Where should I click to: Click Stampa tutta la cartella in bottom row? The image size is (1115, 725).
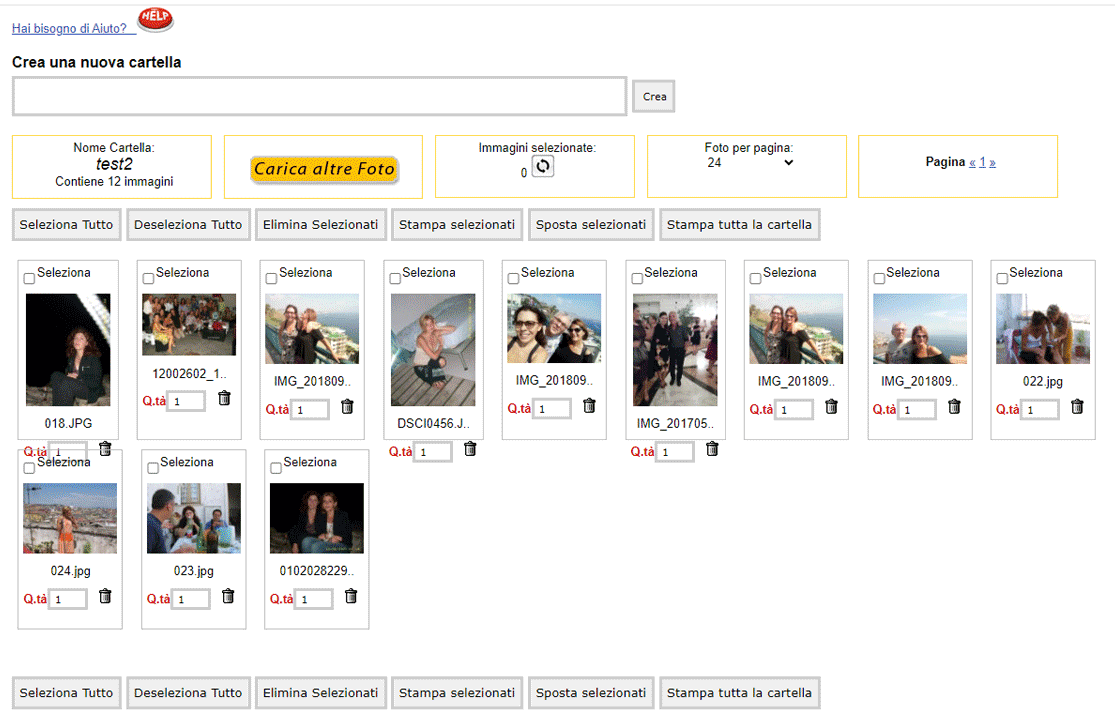tap(740, 693)
